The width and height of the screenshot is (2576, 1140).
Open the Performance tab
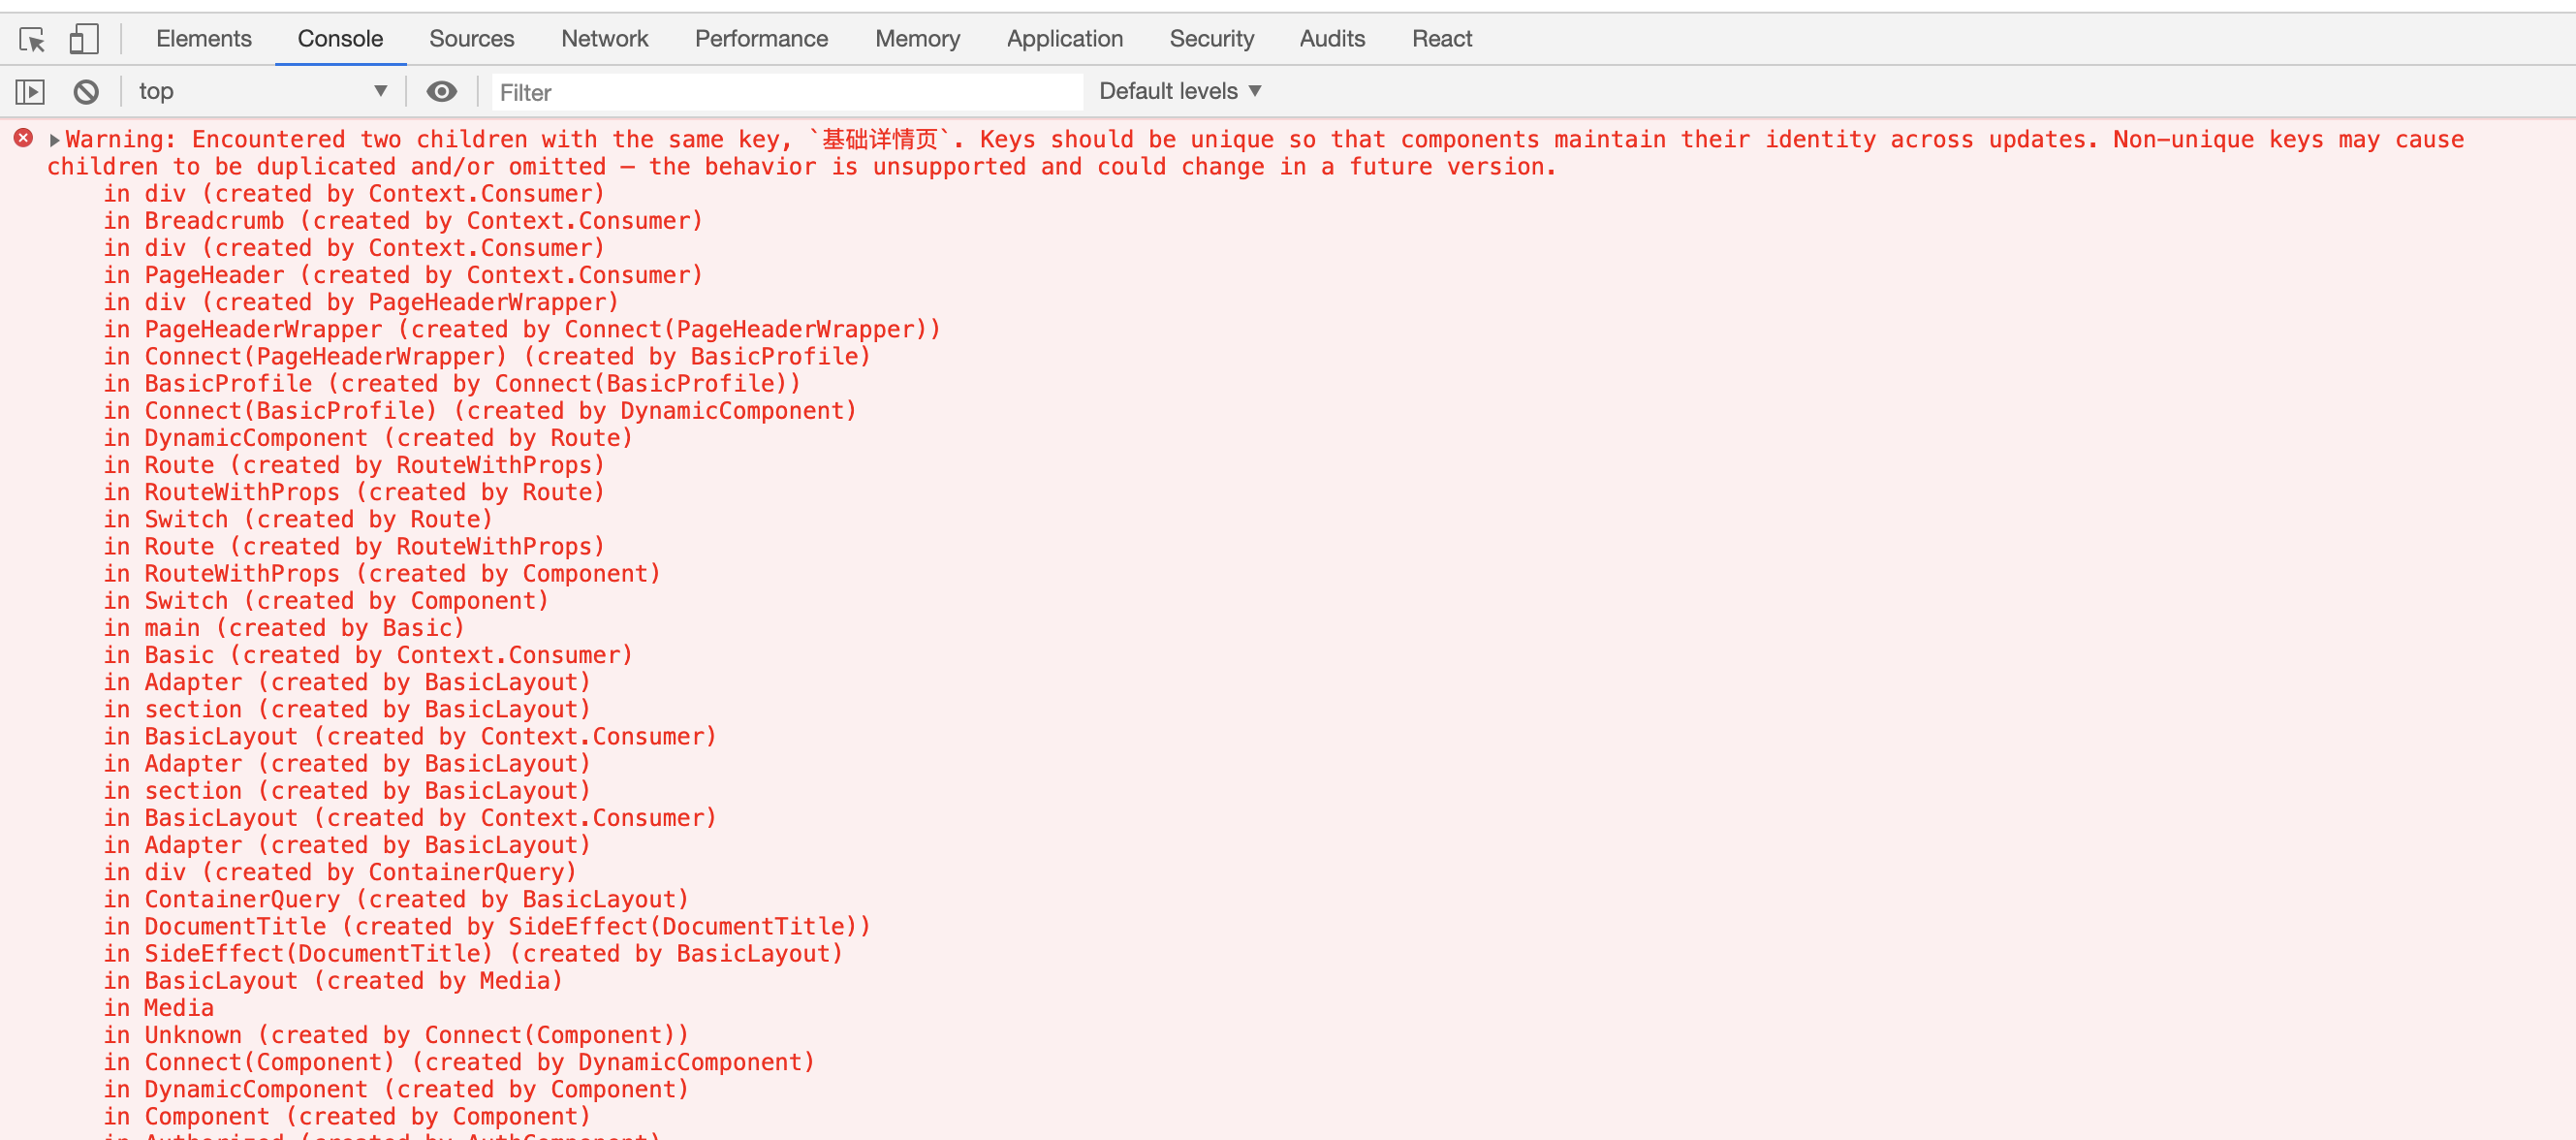761,39
